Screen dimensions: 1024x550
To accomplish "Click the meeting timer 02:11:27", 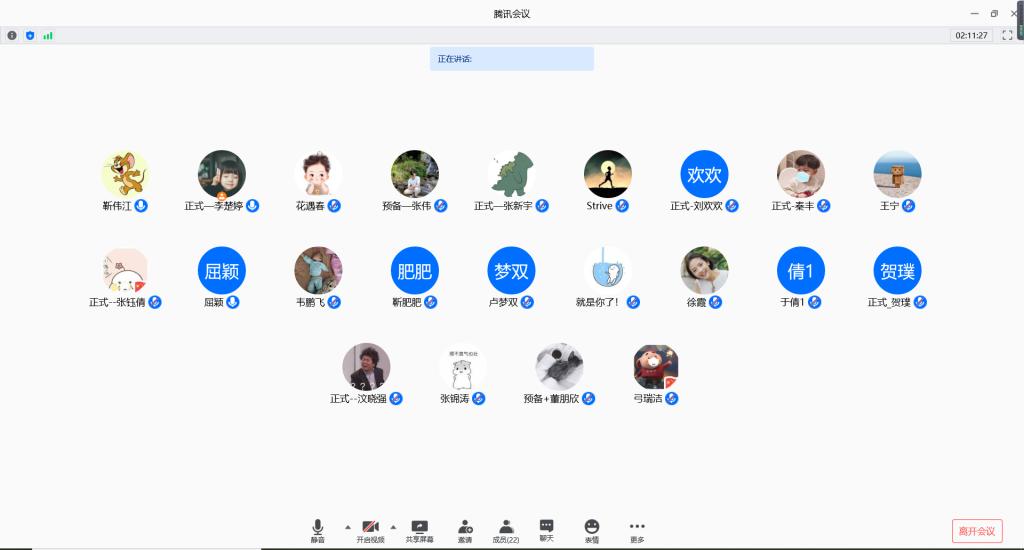I will point(971,35).
